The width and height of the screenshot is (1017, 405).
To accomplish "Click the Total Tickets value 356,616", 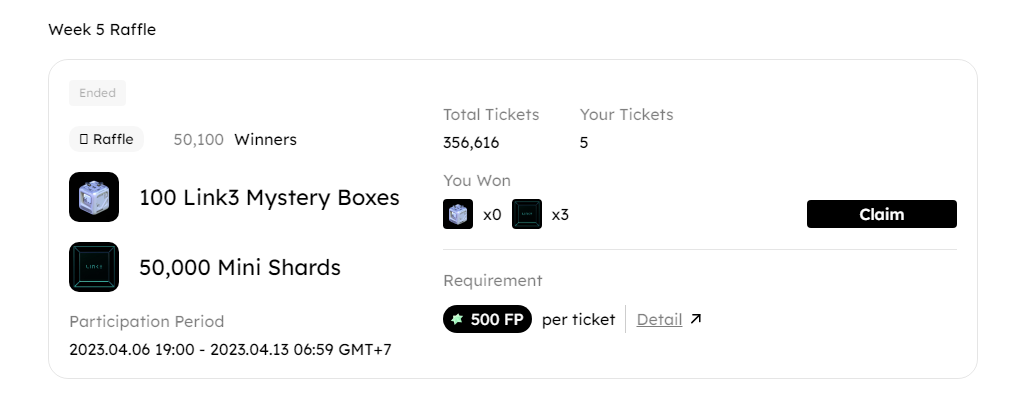I will tap(471, 142).
